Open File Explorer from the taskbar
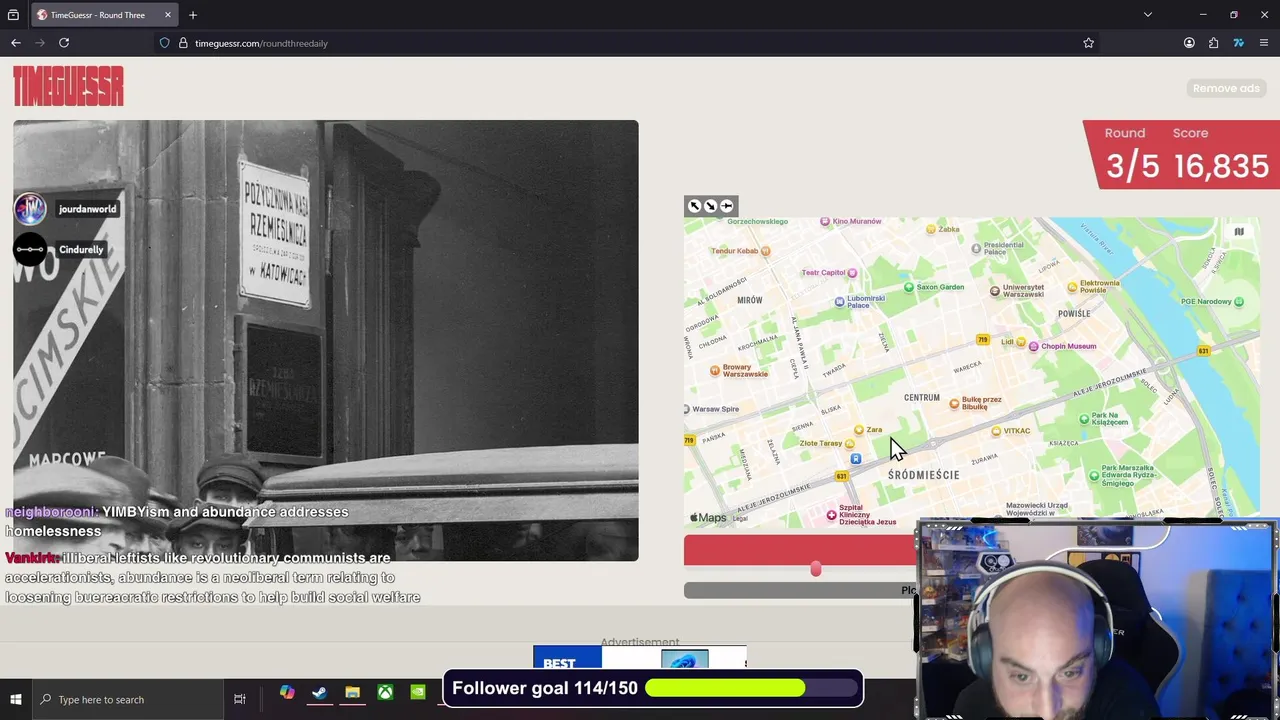 (352, 692)
